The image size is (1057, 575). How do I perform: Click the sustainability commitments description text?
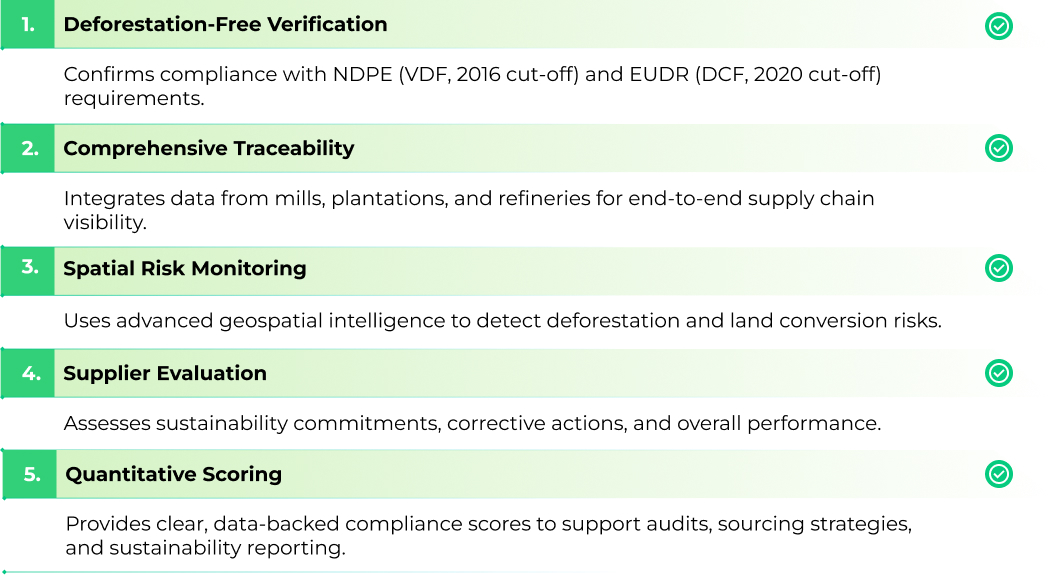point(472,423)
